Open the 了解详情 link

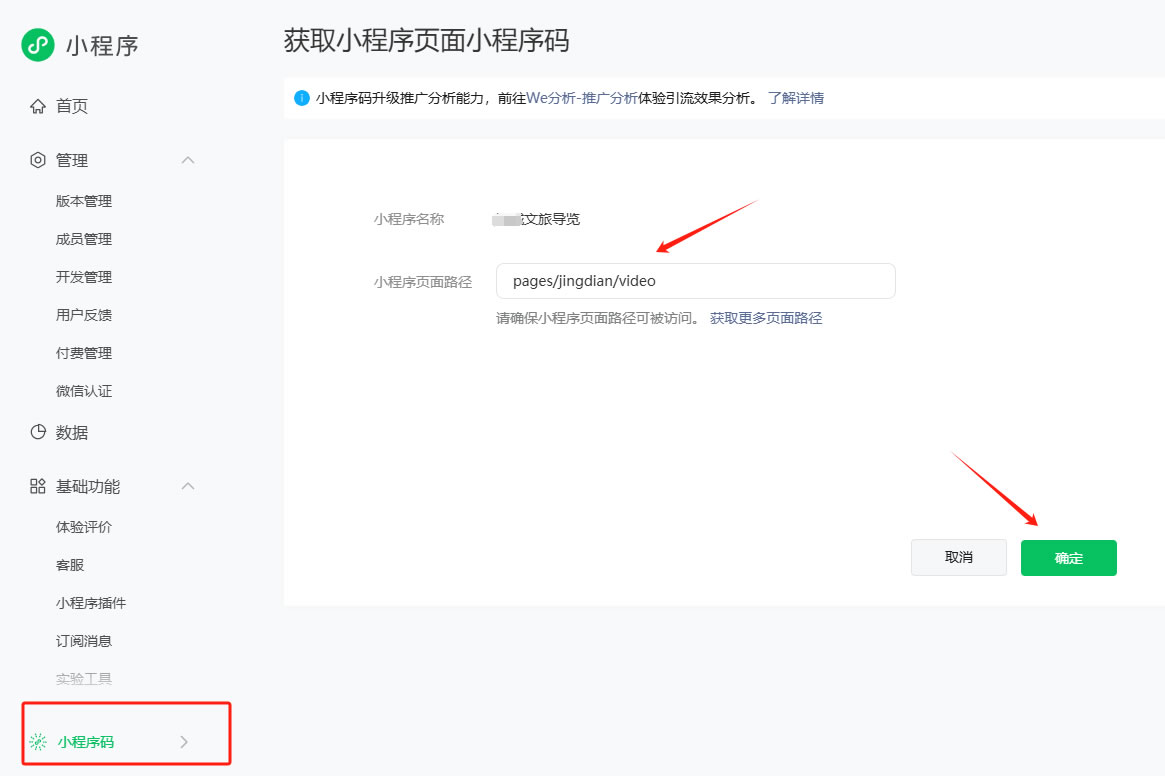pyautogui.click(x=796, y=98)
